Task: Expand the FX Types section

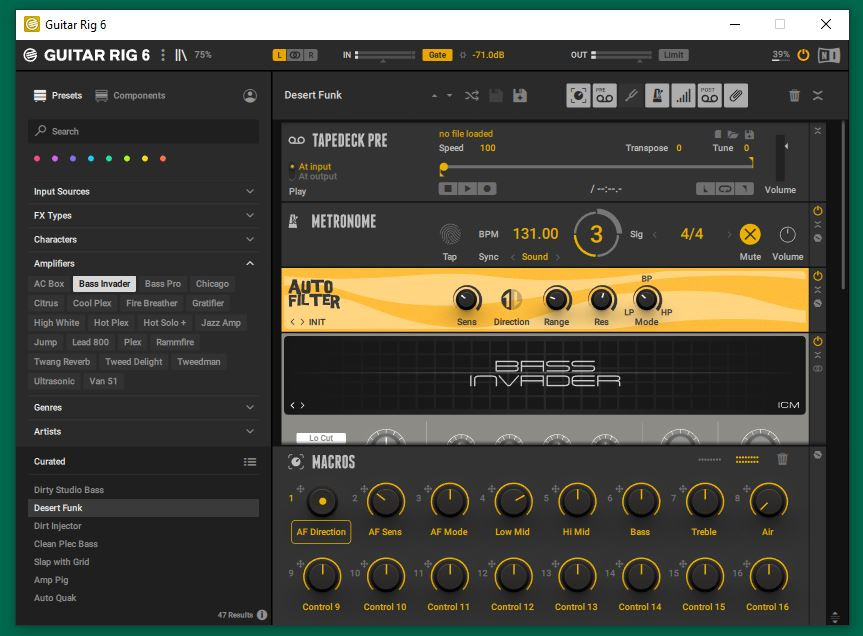Action: point(143,216)
